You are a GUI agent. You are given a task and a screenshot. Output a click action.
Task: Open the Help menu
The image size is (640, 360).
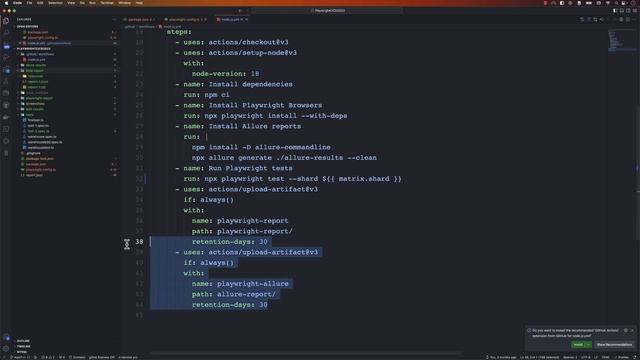click(x=139, y=3)
